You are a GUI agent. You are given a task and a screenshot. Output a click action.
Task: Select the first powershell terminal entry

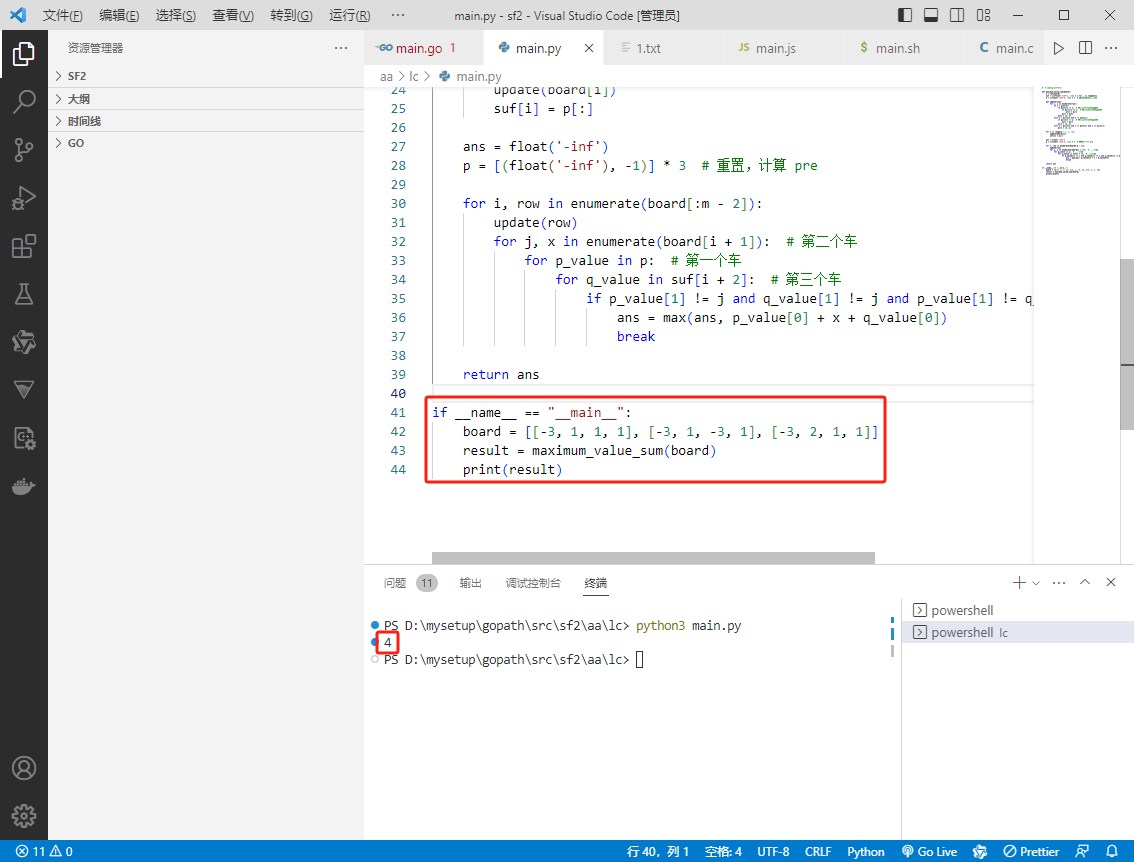point(1018,610)
